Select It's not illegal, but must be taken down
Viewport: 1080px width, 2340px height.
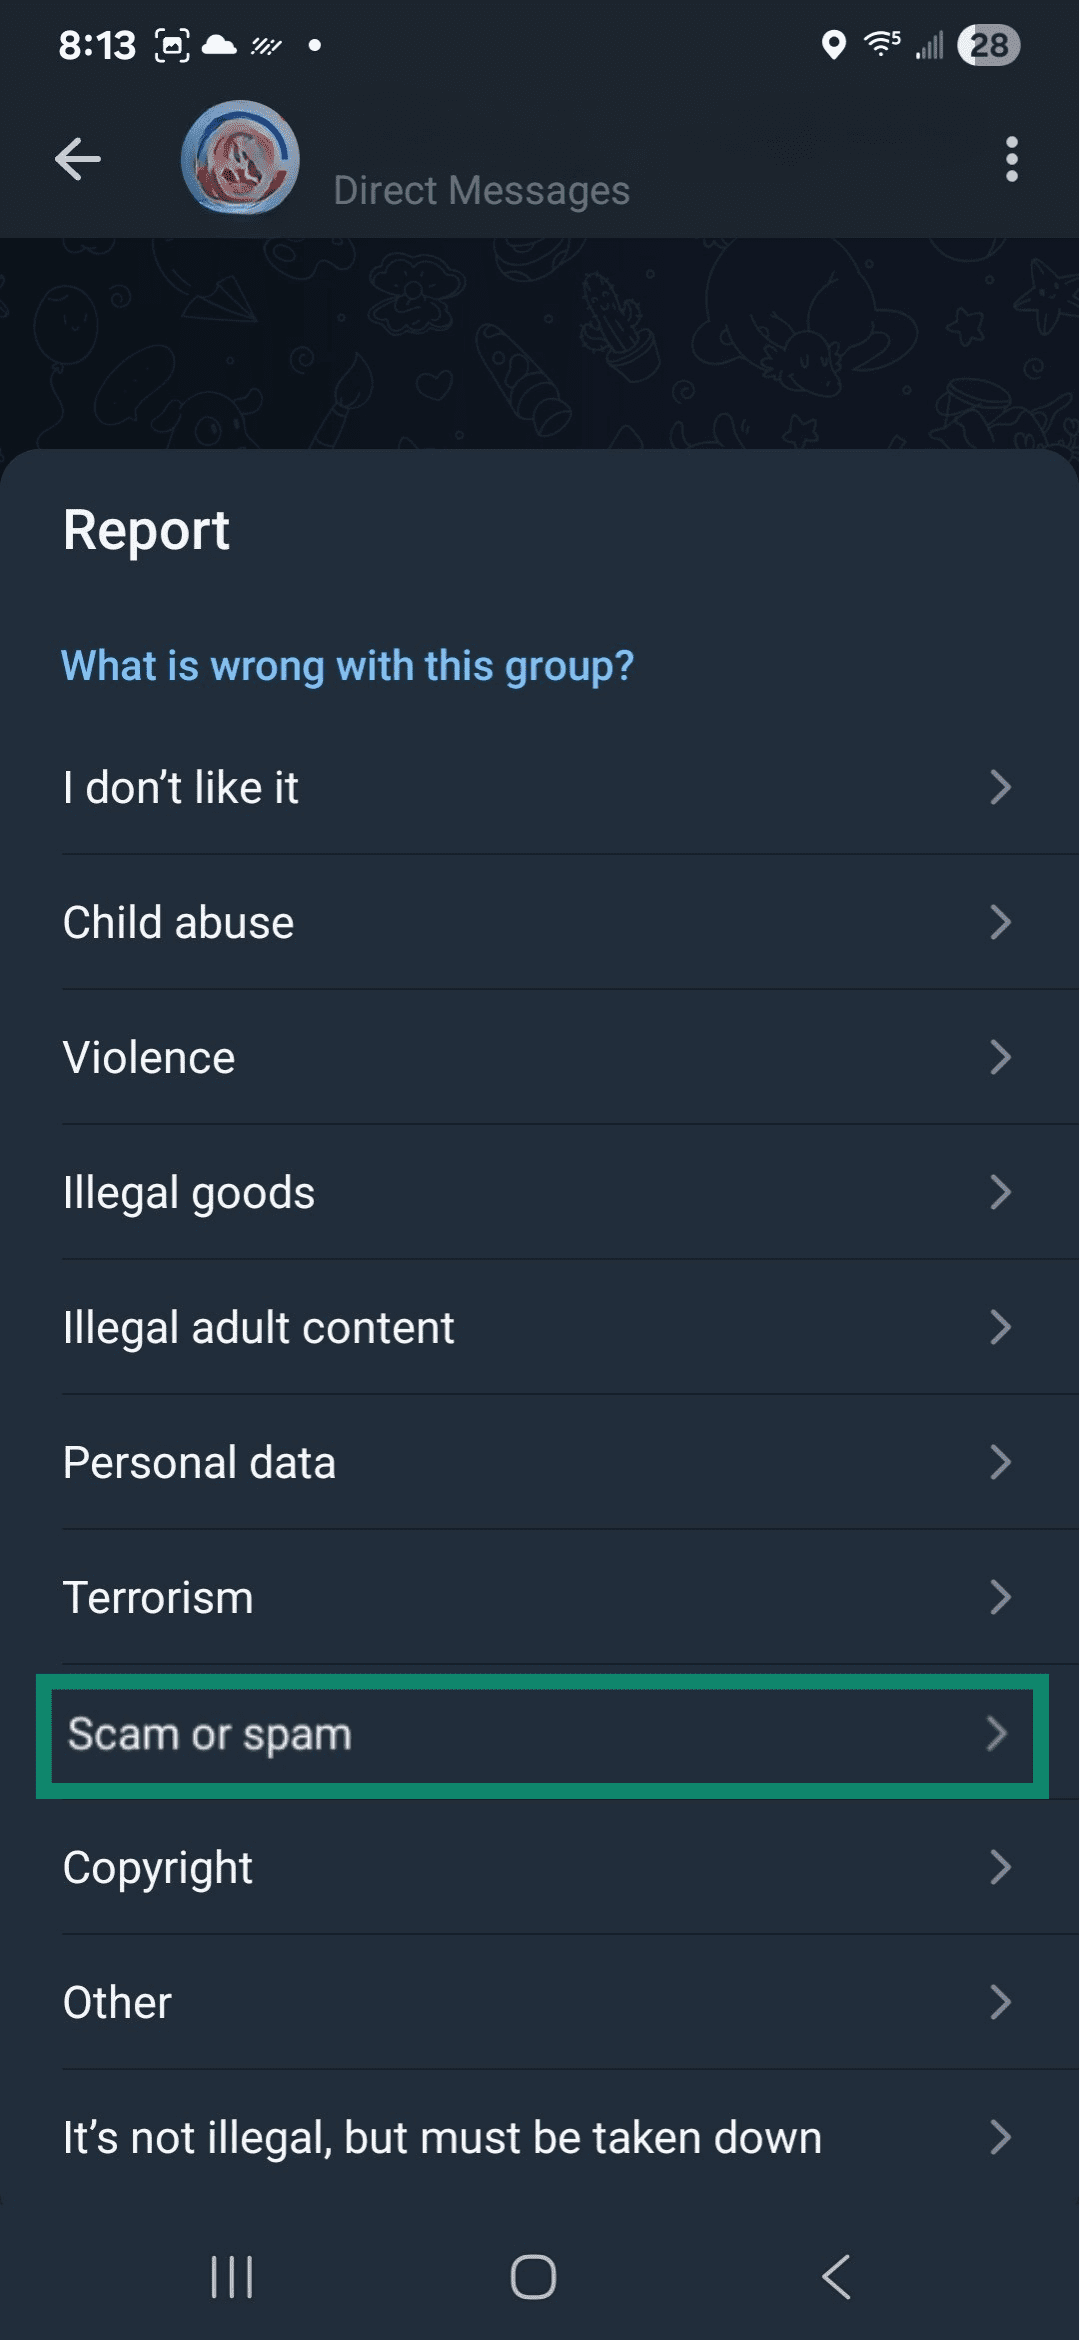540,2137
